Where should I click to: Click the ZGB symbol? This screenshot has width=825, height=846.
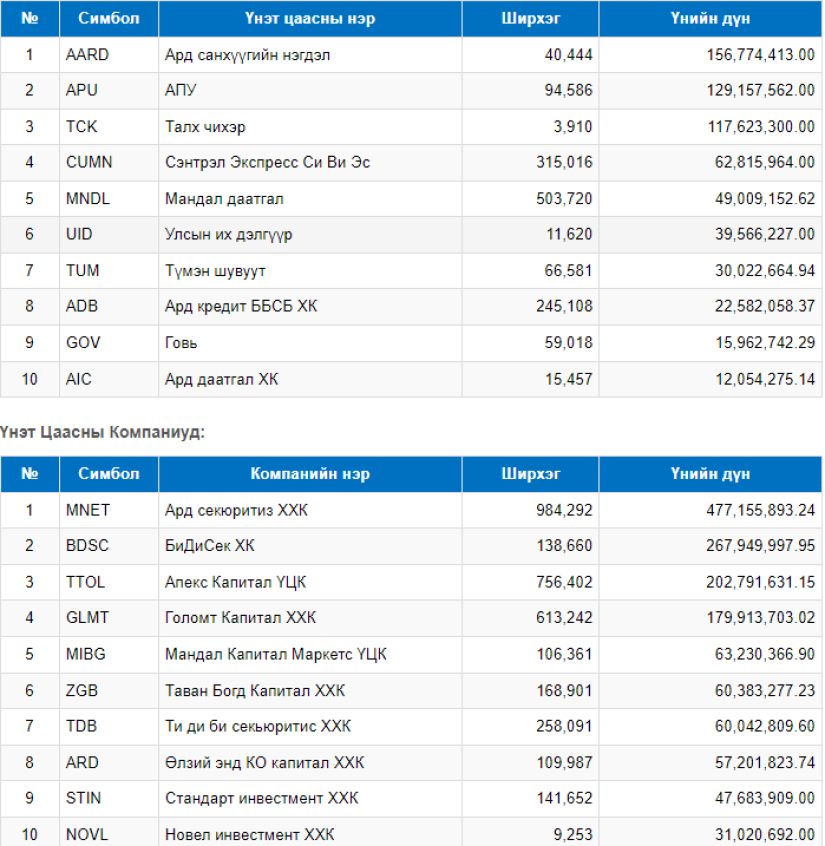coord(81,691)
